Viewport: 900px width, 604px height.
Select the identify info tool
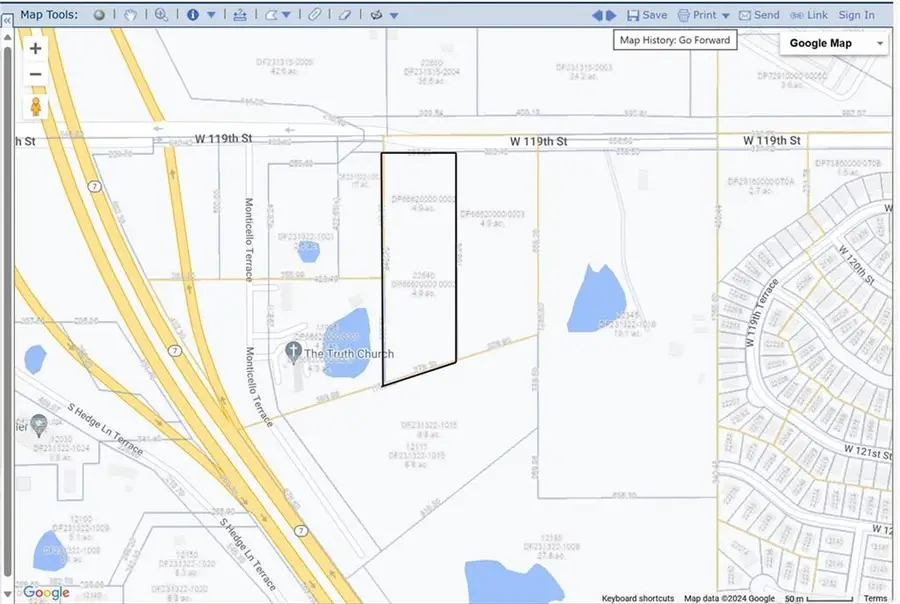coord(192,15)
